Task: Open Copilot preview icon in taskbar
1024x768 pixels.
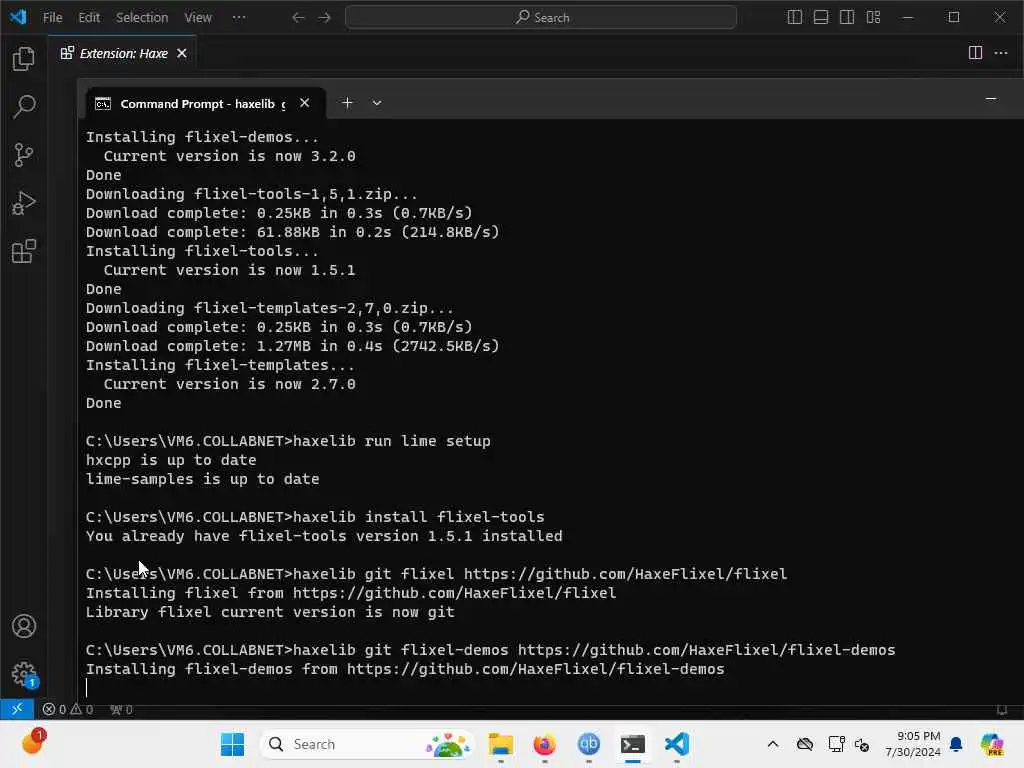Action: 992,744
